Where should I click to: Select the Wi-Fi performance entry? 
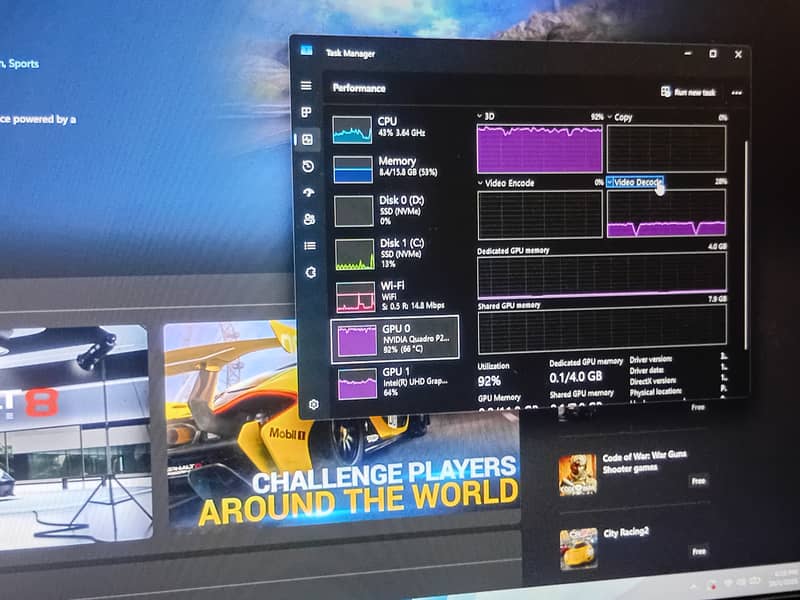[396, 296]
